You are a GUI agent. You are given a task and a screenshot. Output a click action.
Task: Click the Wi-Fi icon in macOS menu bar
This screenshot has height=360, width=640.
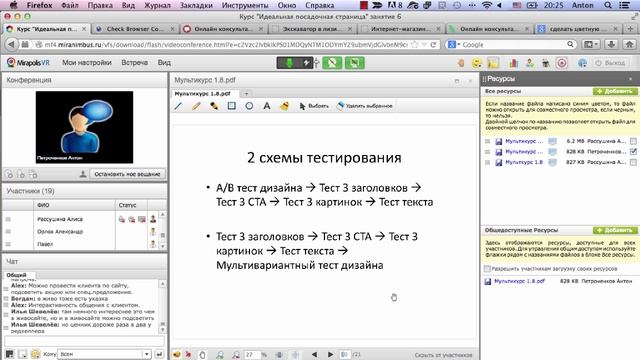pos(486,5)
